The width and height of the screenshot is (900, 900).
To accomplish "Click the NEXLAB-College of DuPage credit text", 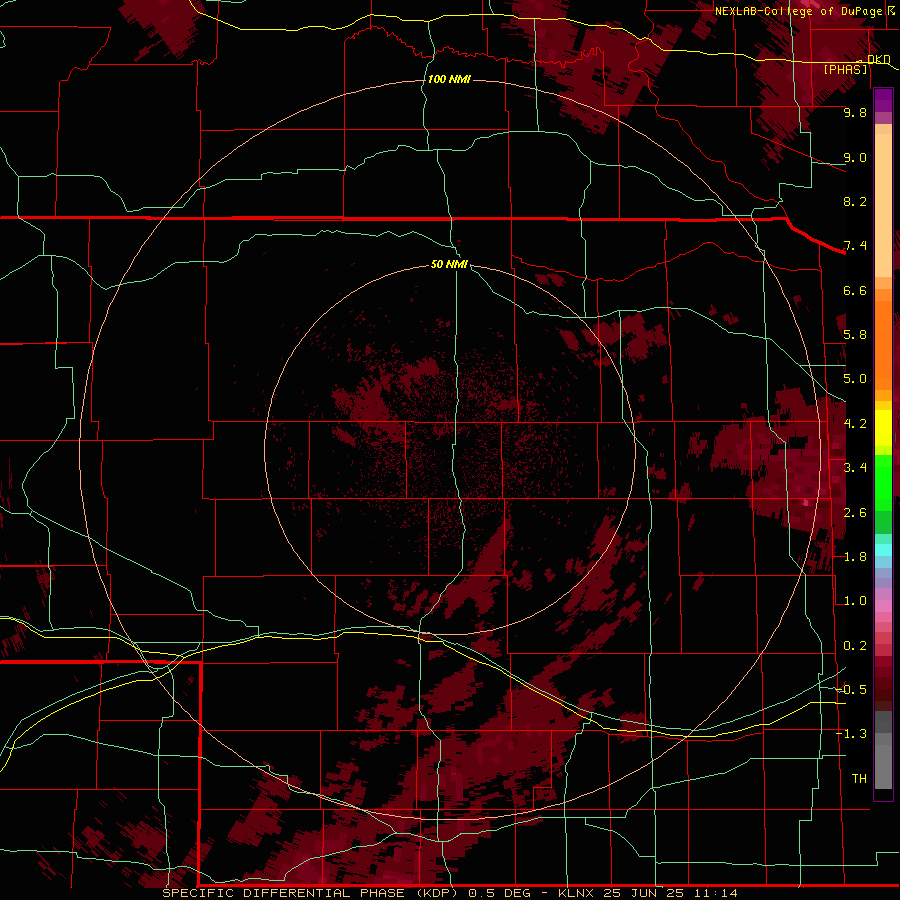I will pyautogui.click(x=798, y=11).
